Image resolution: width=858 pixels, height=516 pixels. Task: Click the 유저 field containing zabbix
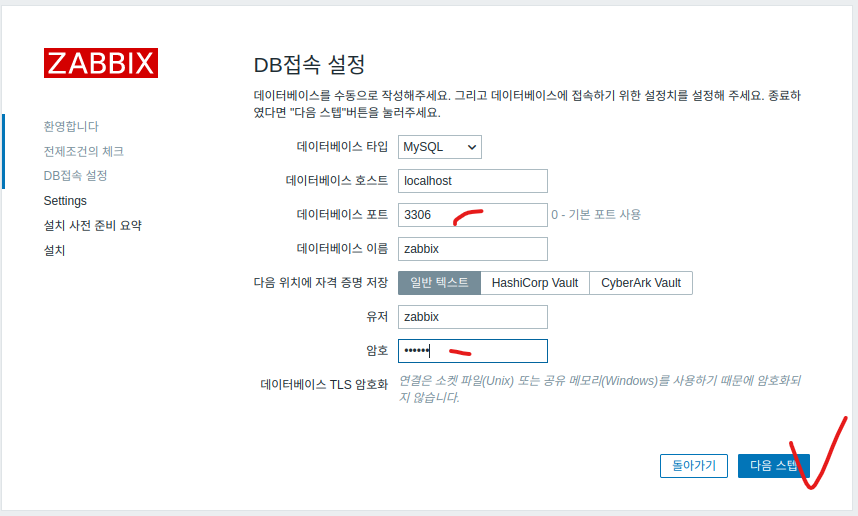tap(472, 317)
